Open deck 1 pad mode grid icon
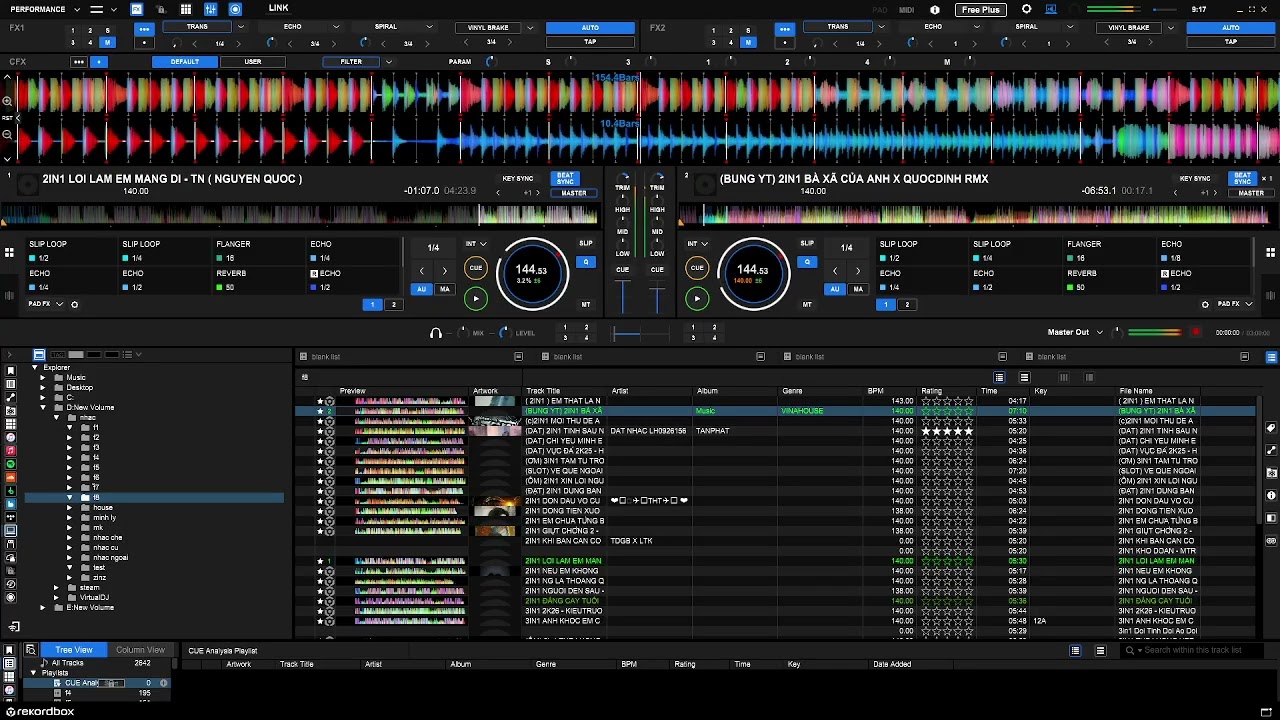1280x720 pixels. (9, 253)
